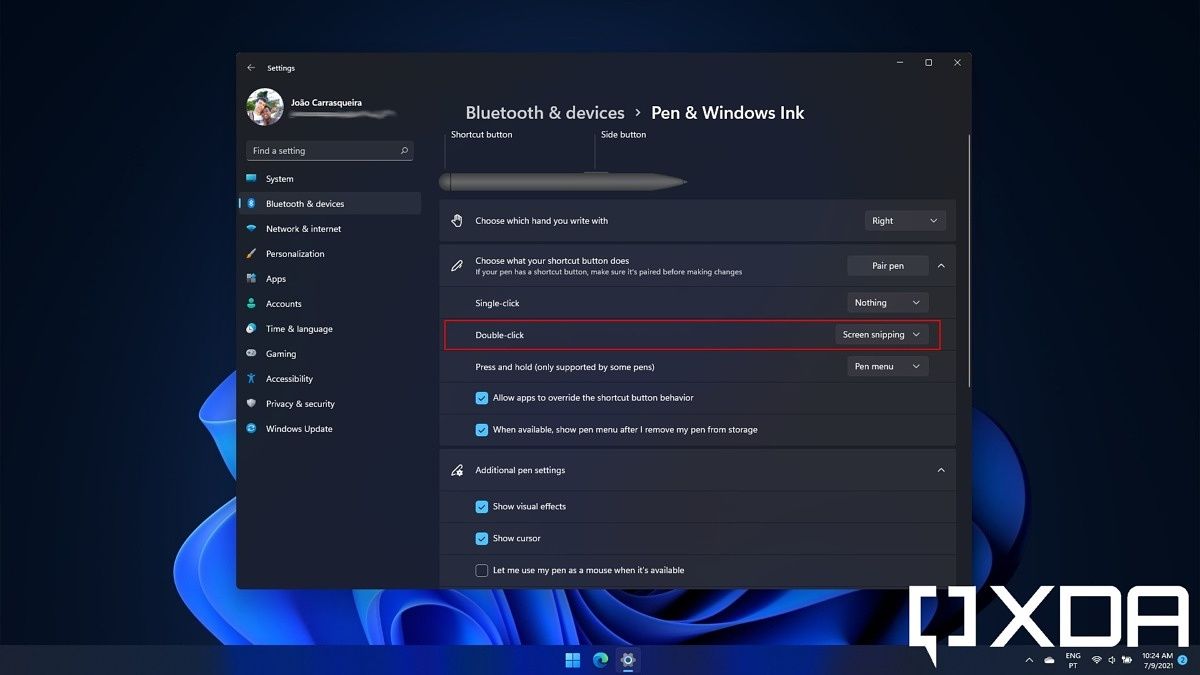
Task: Collapse the Additional pen settings section
Action: coord(940,470)
